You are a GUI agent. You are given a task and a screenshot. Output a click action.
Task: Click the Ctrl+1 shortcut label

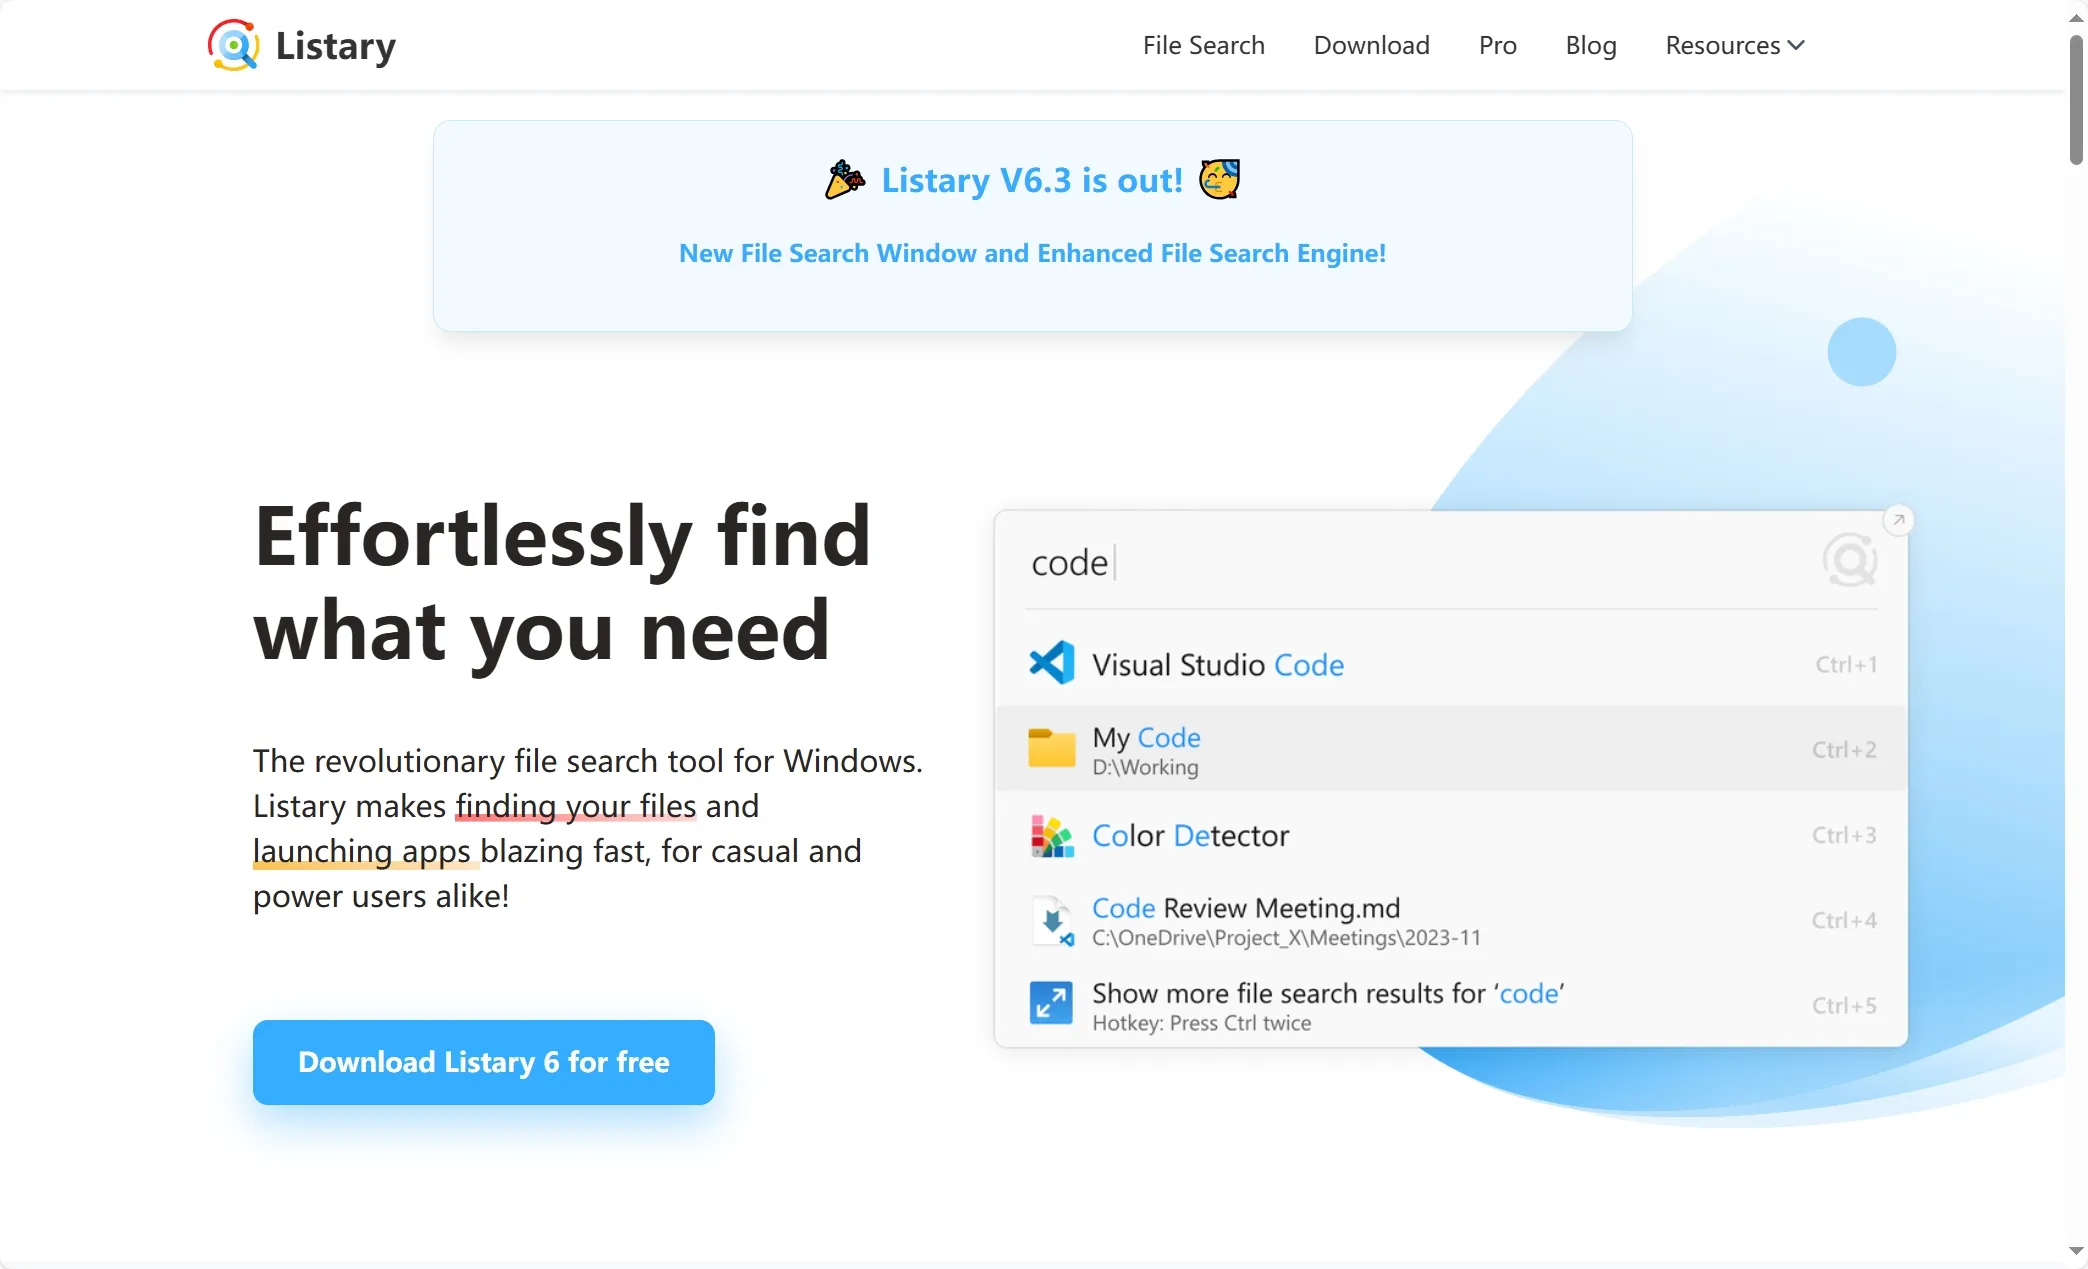(1846, 664)
